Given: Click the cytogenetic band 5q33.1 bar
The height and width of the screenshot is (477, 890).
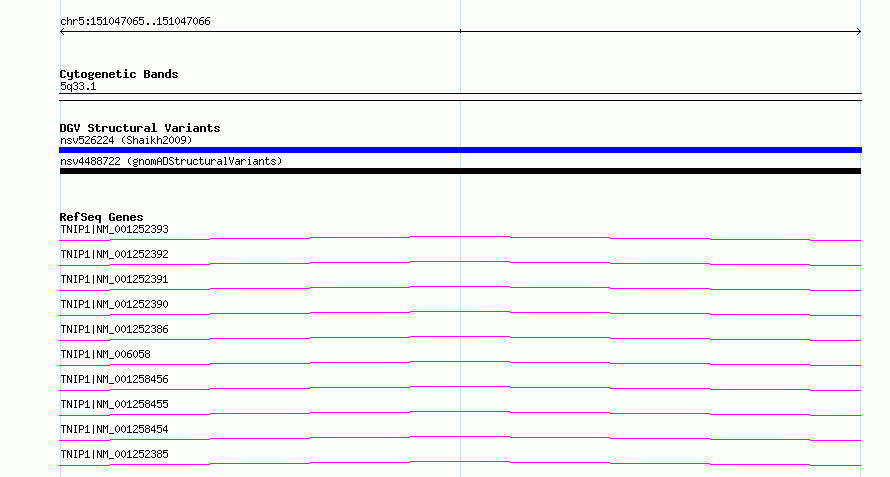Looking at the screenshot, I should tap(460, 97).
